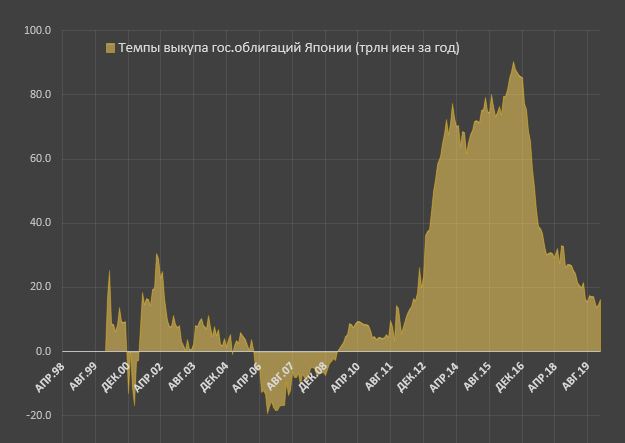Viewport: 625px width, 443px height.
Task: Click the 40.0 y-axis label
Action: (x=40, y=223)
